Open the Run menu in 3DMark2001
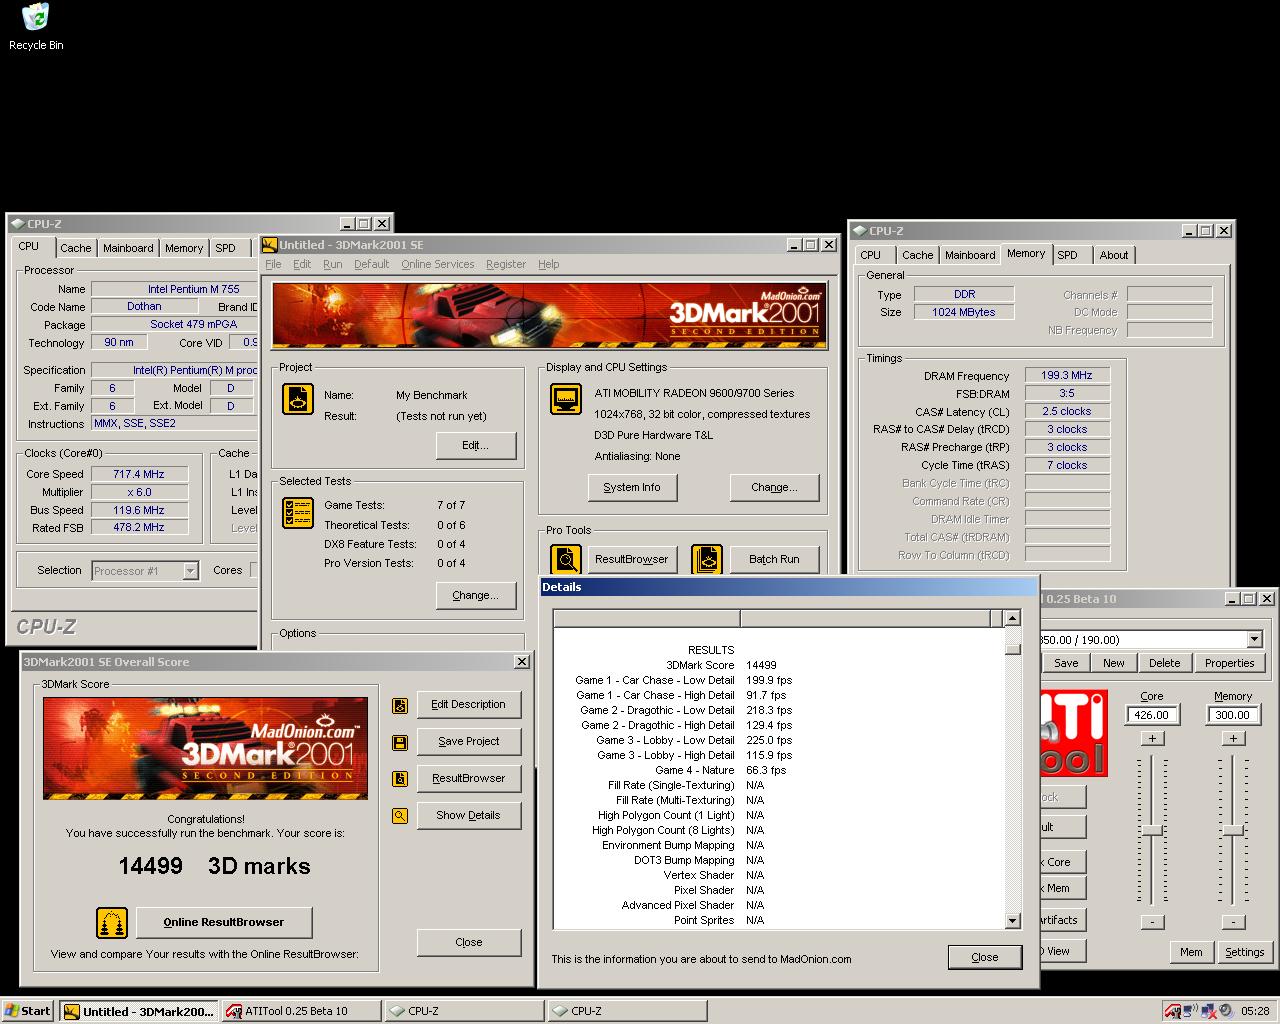 click(333, 264)
